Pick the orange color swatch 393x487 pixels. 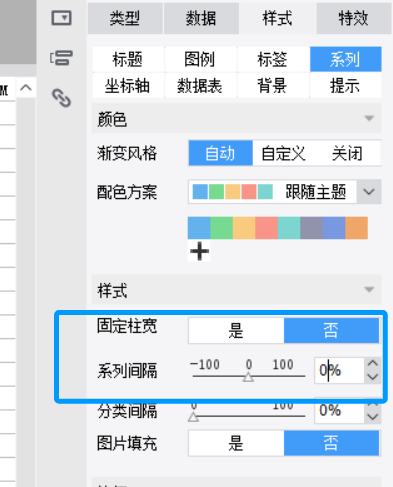pos(357,228)
